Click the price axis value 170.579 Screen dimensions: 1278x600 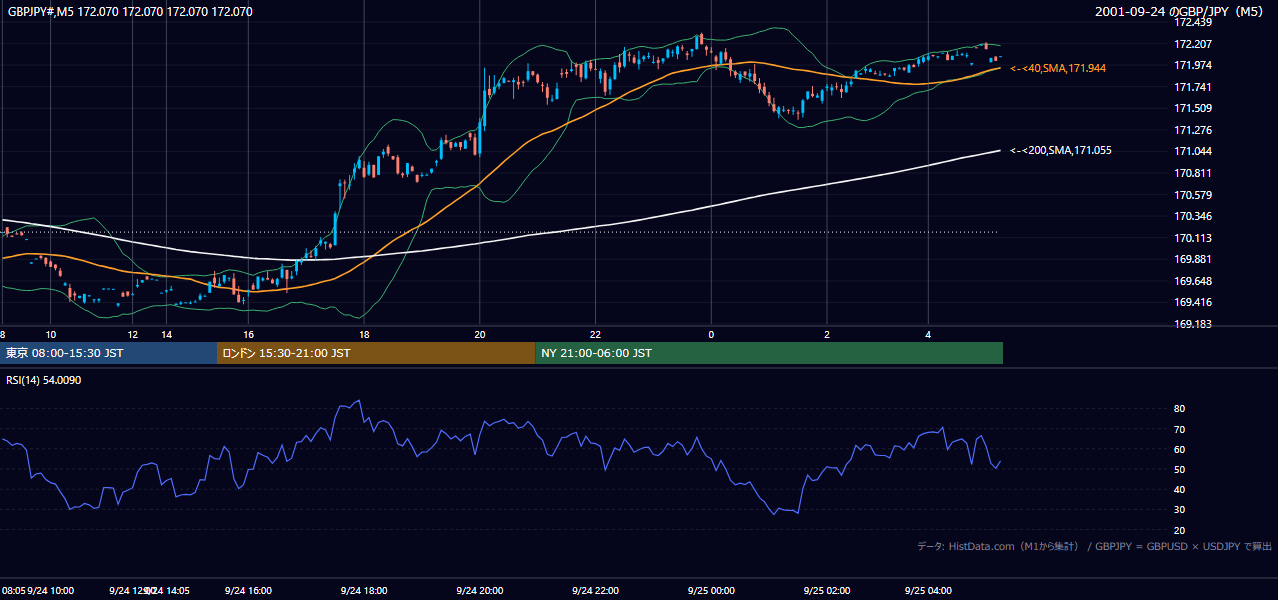click(1193, 195)
